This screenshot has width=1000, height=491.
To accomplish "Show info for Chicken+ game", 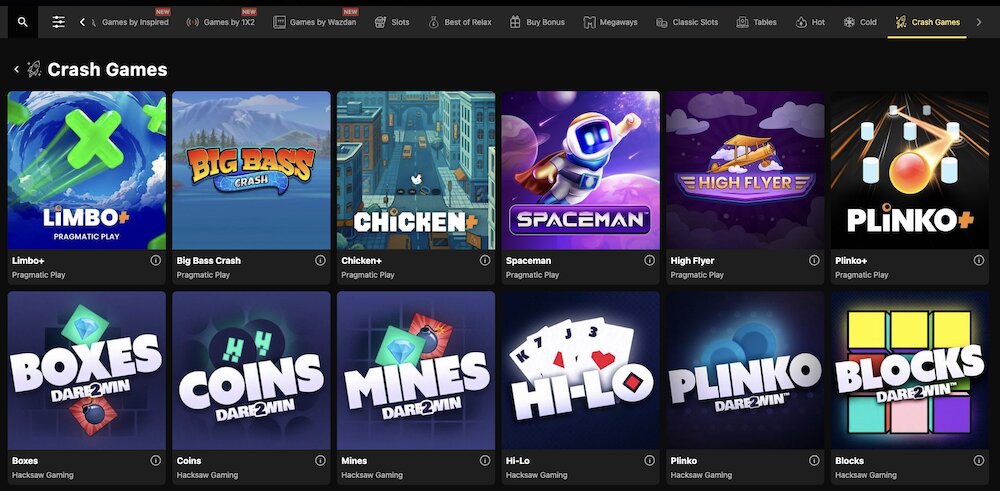I will coord(485,260).
